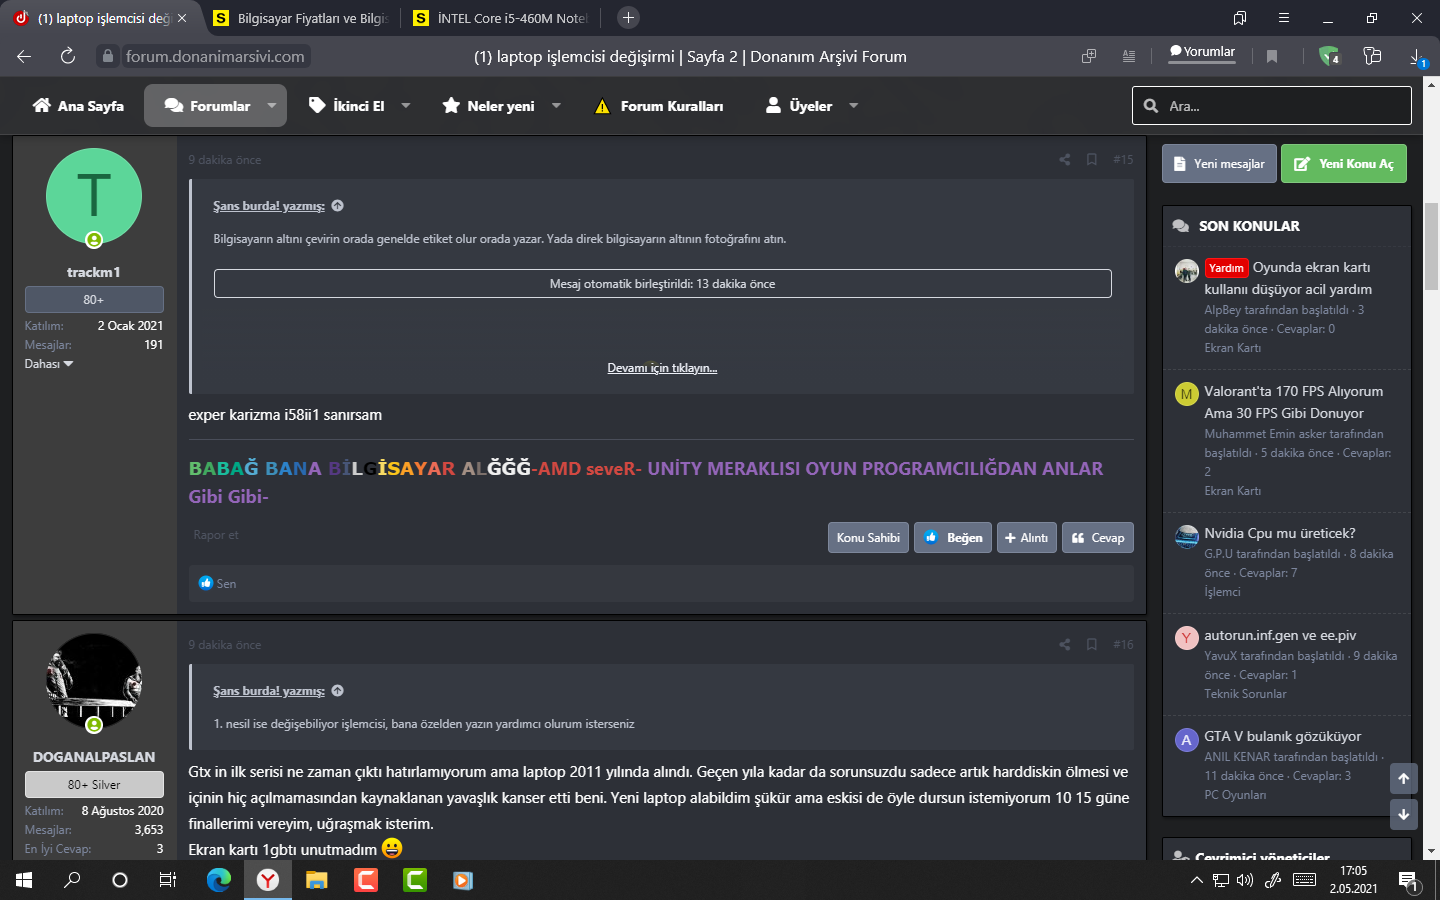The image size is (1440, 900).
Task: Reload the page
Action: [68, 56]
